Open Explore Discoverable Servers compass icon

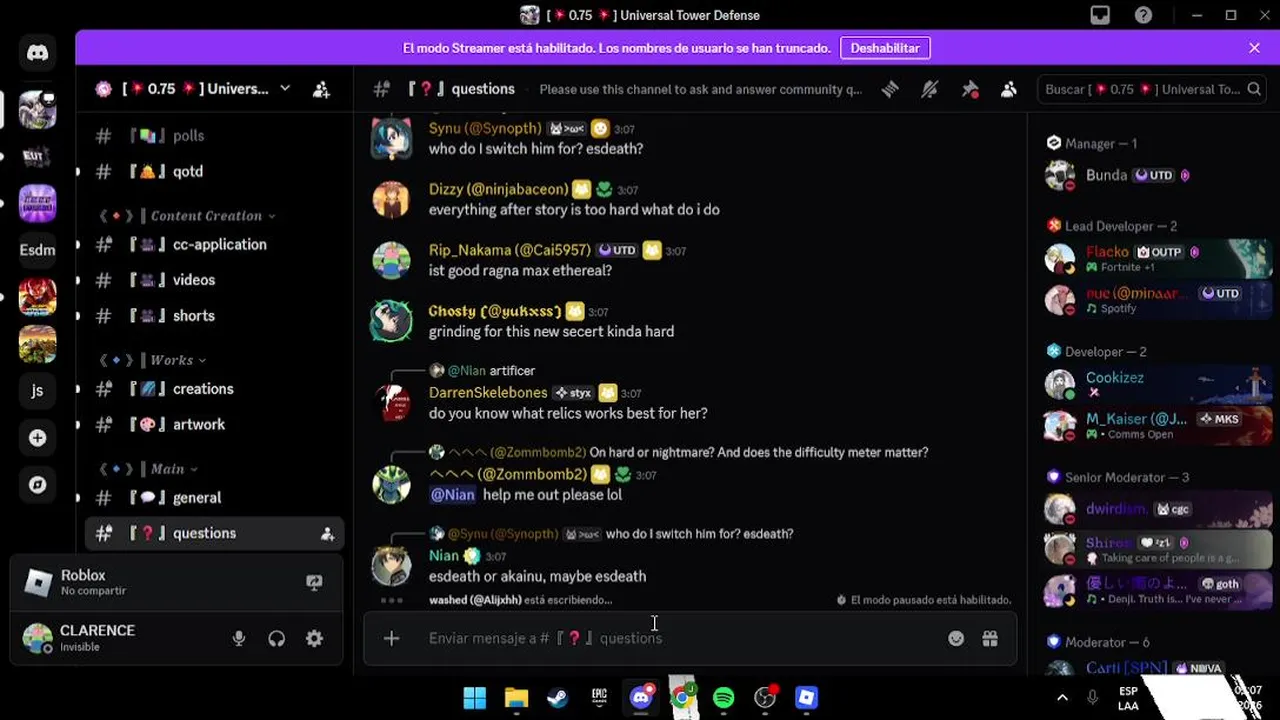pyautogui.click(x=37, y=485)
